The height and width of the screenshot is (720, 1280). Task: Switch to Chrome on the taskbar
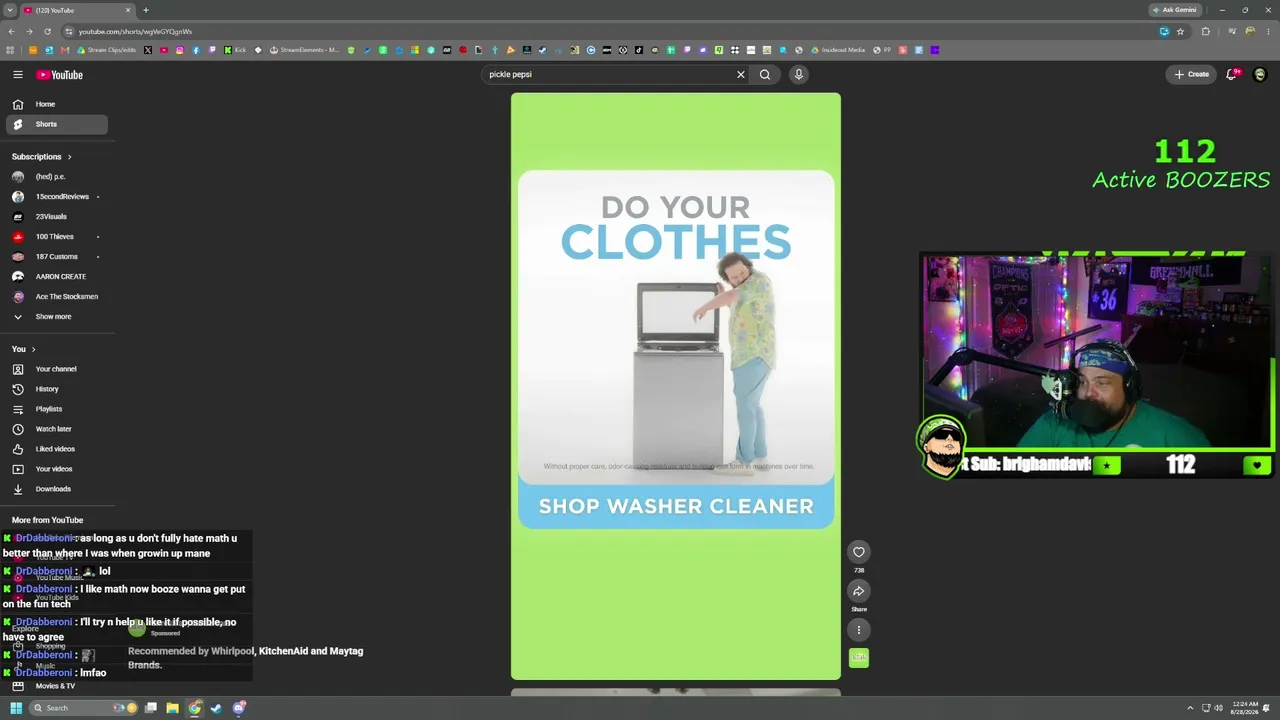click(x=194, y=708)
